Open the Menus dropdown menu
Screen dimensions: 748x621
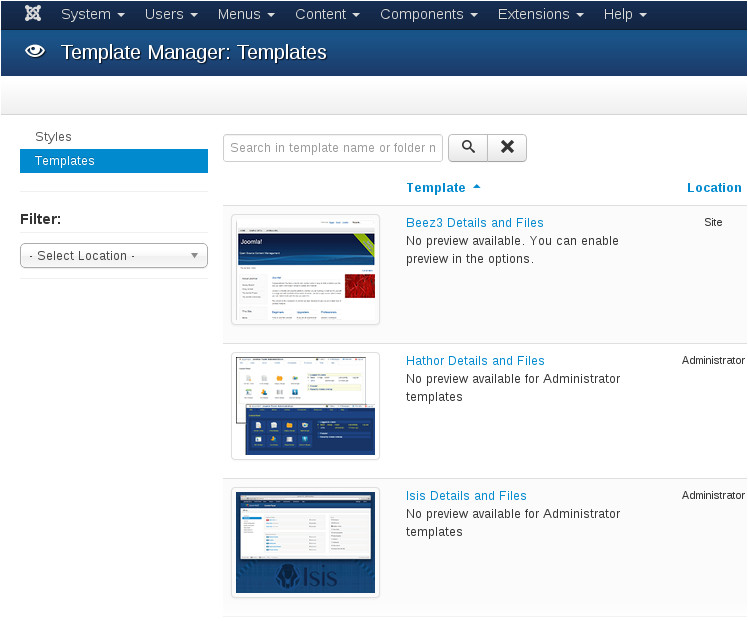coord(246,14)
